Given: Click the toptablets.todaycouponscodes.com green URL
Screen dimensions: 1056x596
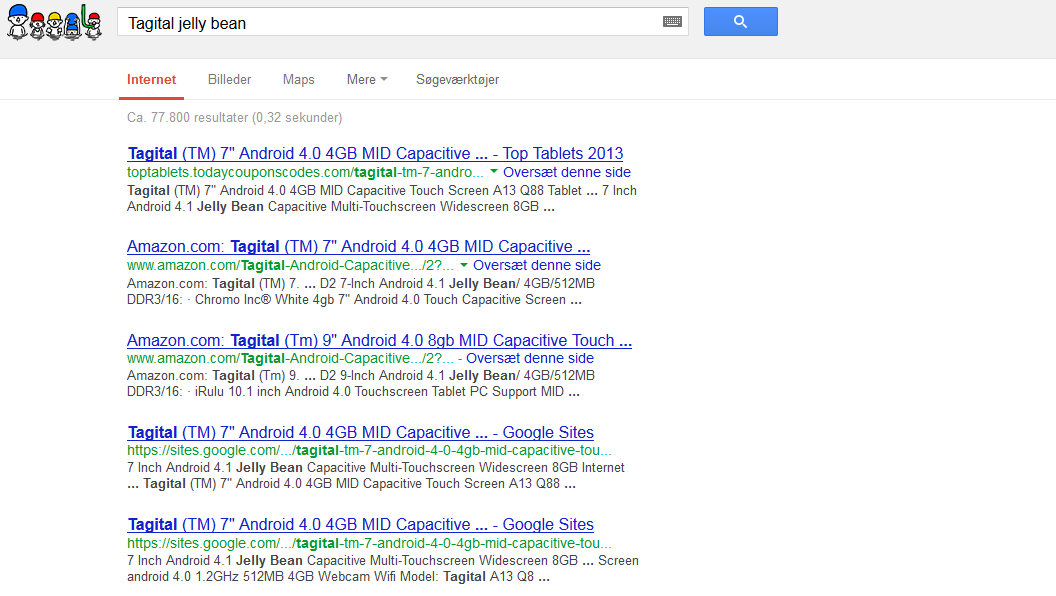Looking at the screenshot, I should coord(305,172).
